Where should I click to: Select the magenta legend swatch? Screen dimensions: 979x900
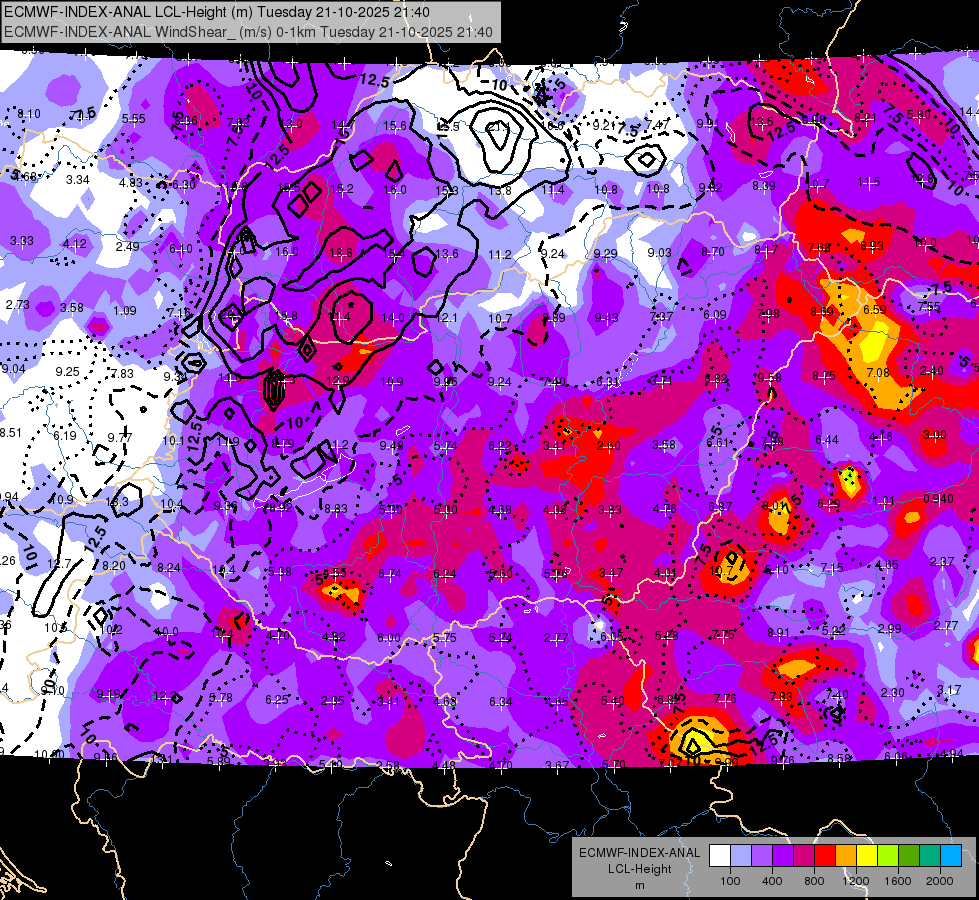pyautogui.click(x=804, y=856)
